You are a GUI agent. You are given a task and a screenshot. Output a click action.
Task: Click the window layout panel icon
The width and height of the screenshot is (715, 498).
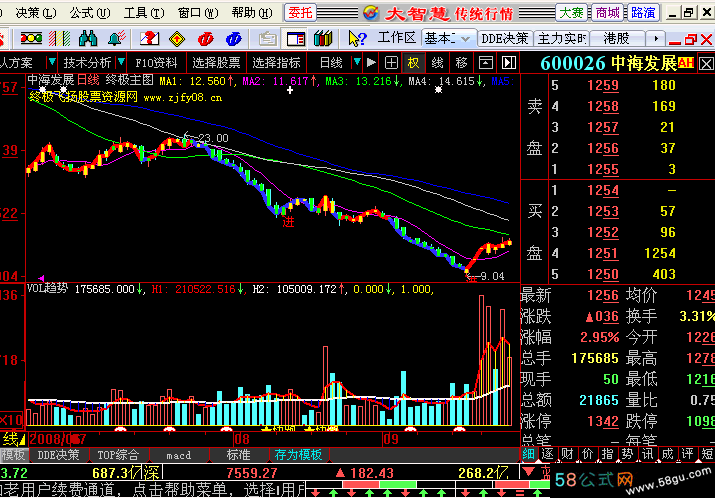click(295, 39)
